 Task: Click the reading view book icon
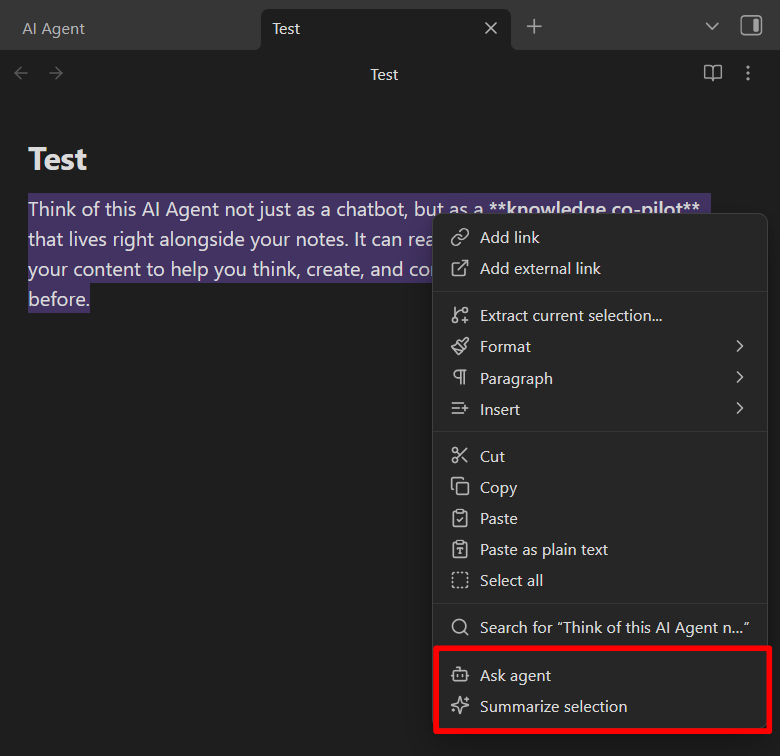point(712,74)
